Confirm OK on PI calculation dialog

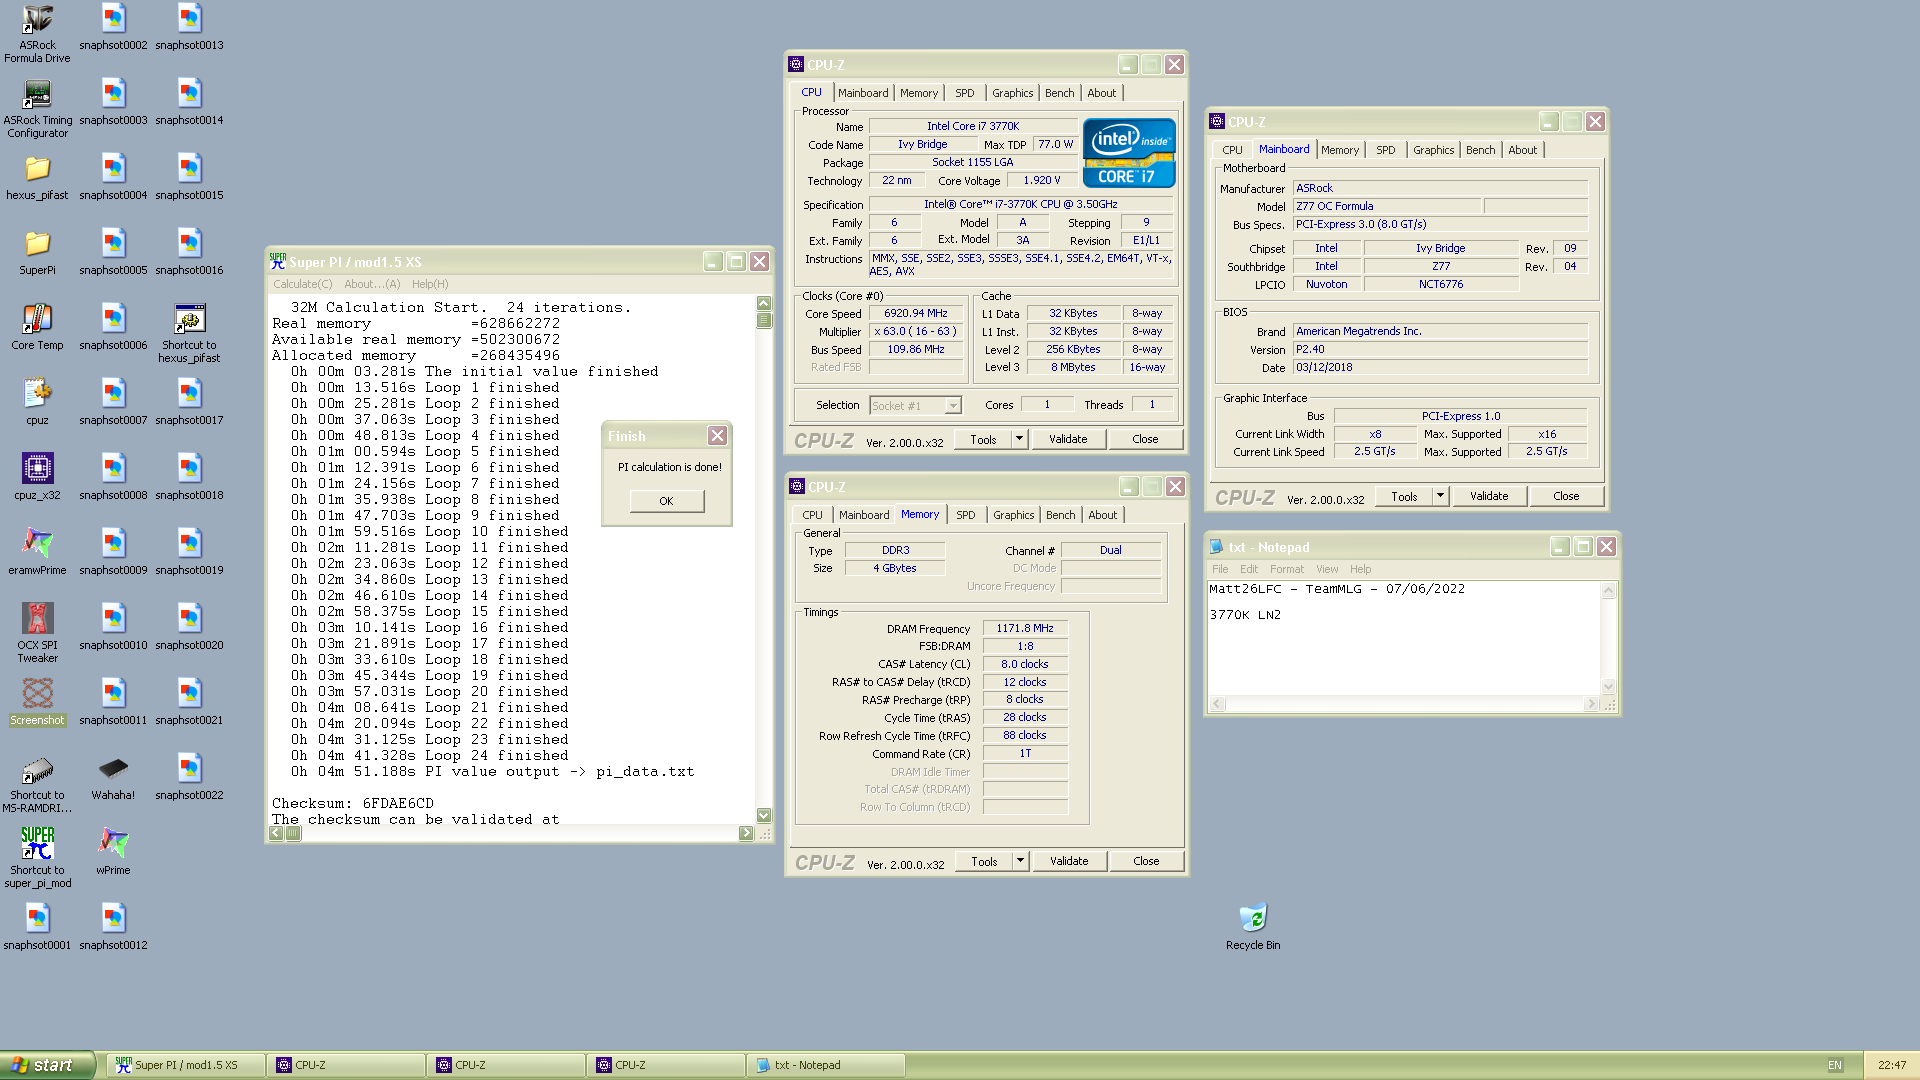pyautogui.click(x=666, y=501)
